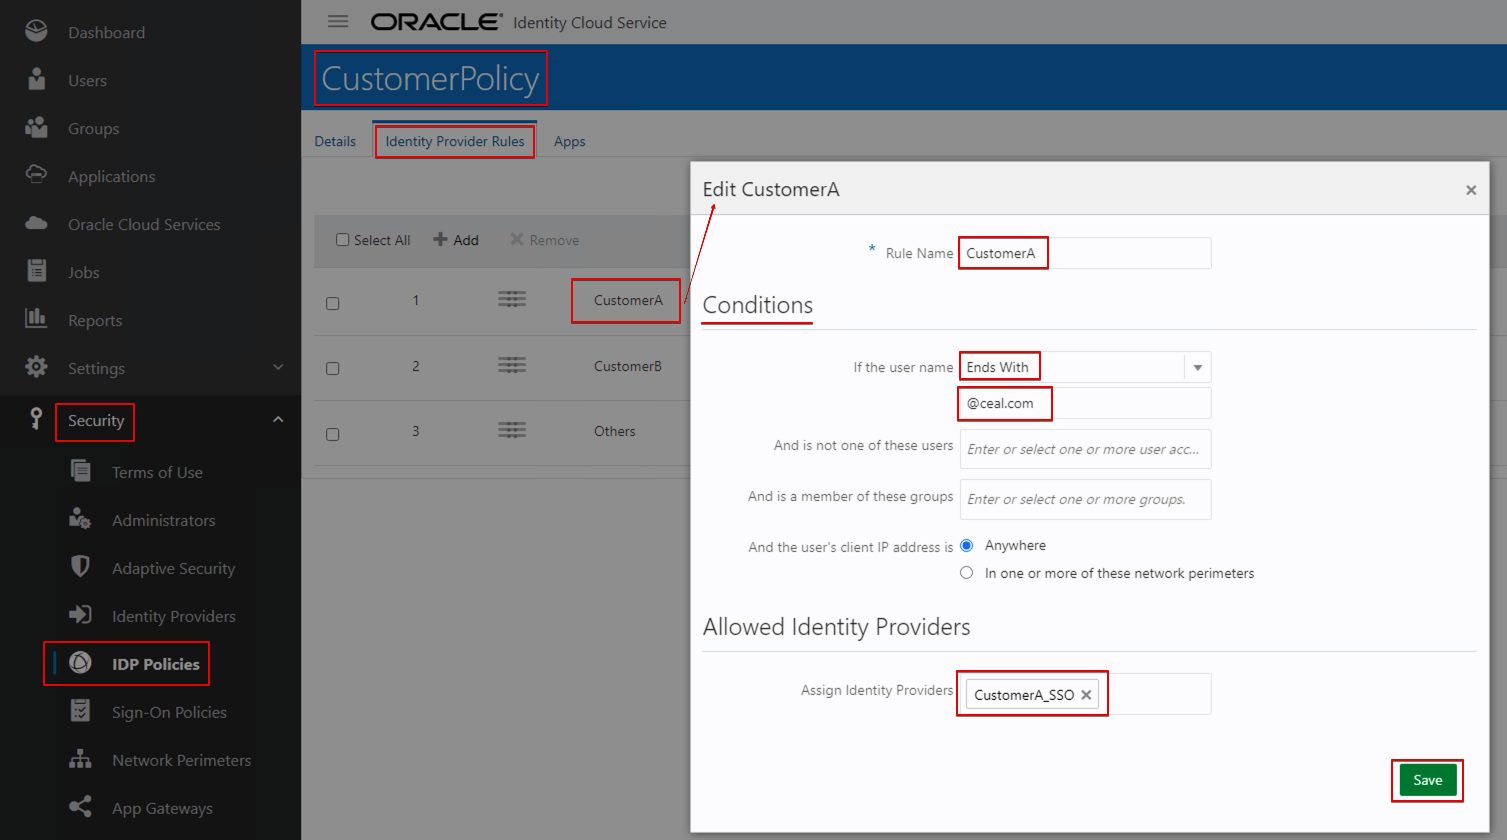Click the Administrators icon
The width and height of the screenshot is (1507, 840).
(80, 519)
